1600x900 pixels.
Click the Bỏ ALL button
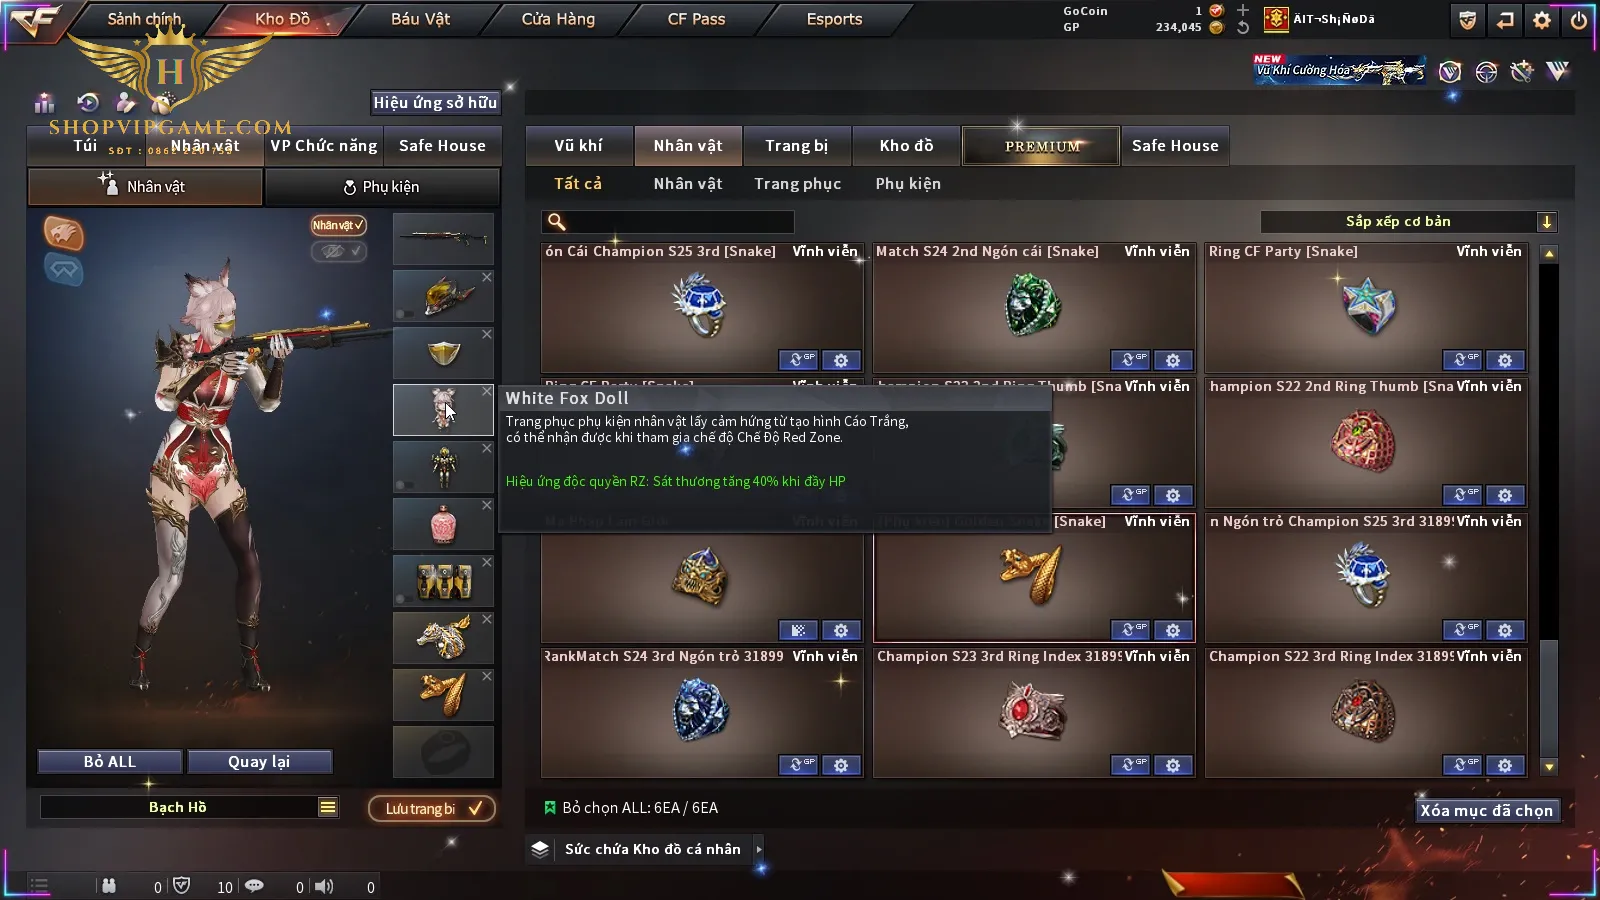[110, 762]
